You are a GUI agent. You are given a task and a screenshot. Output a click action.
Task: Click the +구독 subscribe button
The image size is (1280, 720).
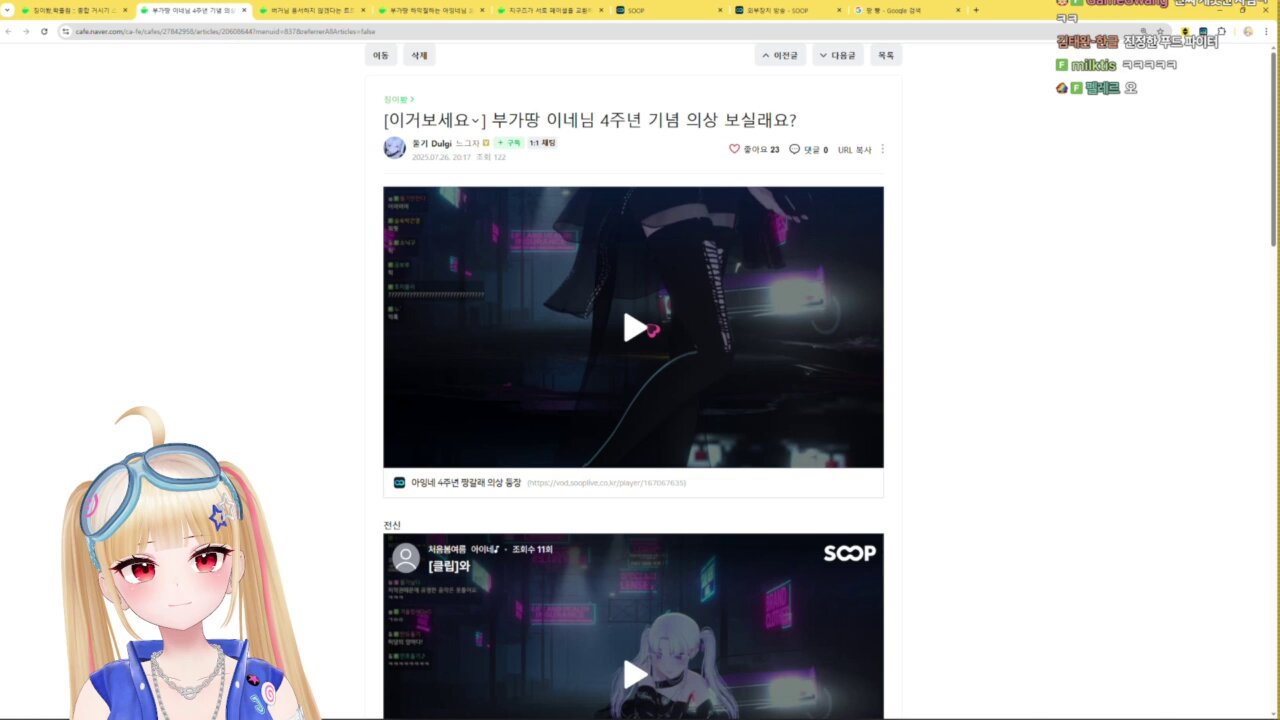509,143
